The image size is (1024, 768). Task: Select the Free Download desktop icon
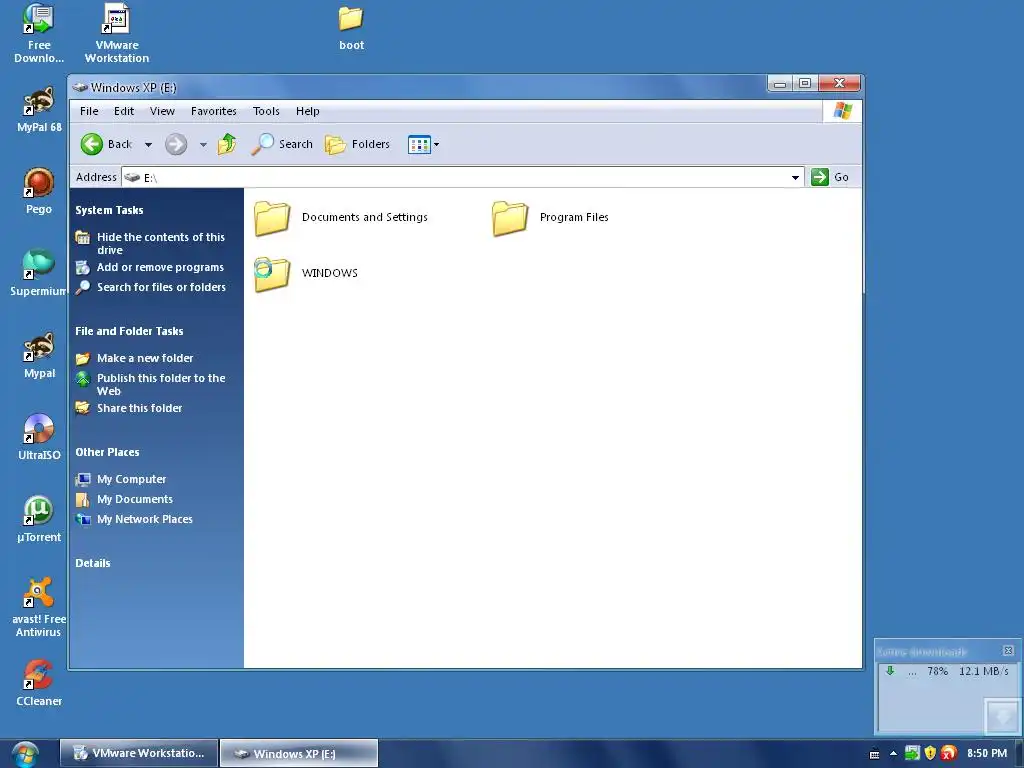click(39, 33)
